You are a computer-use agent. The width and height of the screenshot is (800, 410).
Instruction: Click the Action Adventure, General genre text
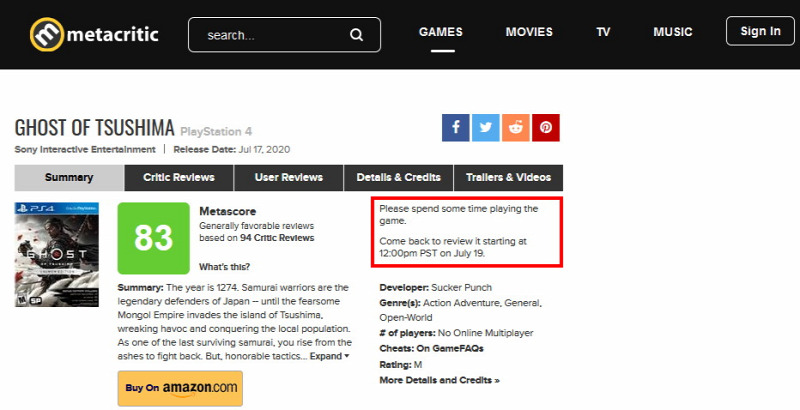(x=482, y=303)
